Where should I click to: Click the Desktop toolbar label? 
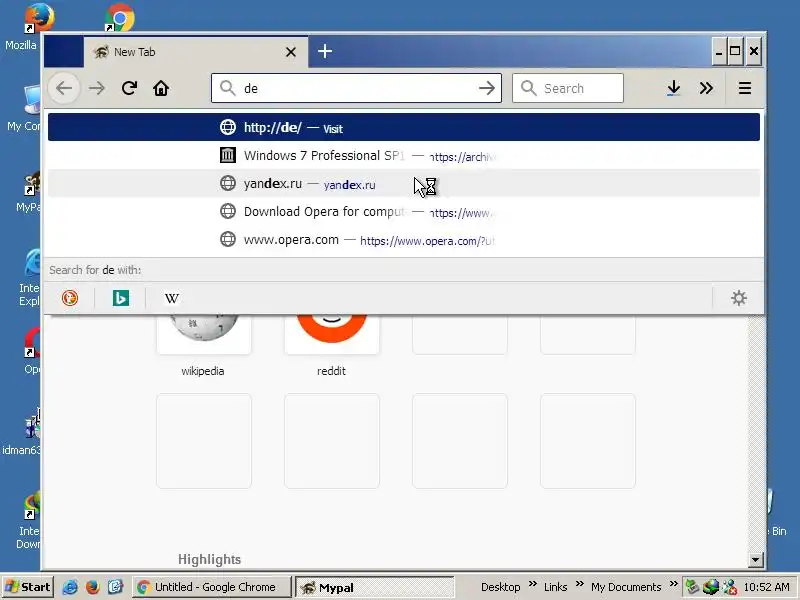coord(501,587)
